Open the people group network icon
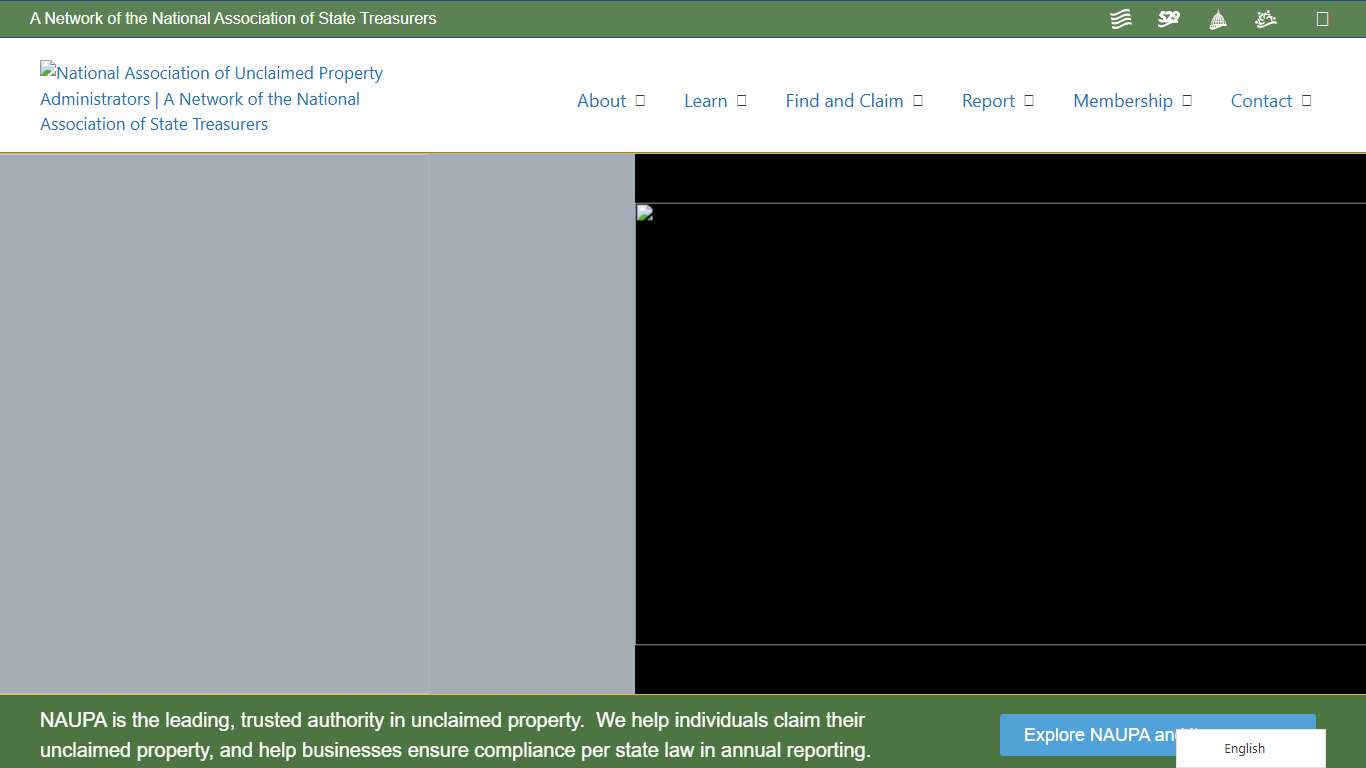The image size is (1366, 768). tap(1265, 18)
